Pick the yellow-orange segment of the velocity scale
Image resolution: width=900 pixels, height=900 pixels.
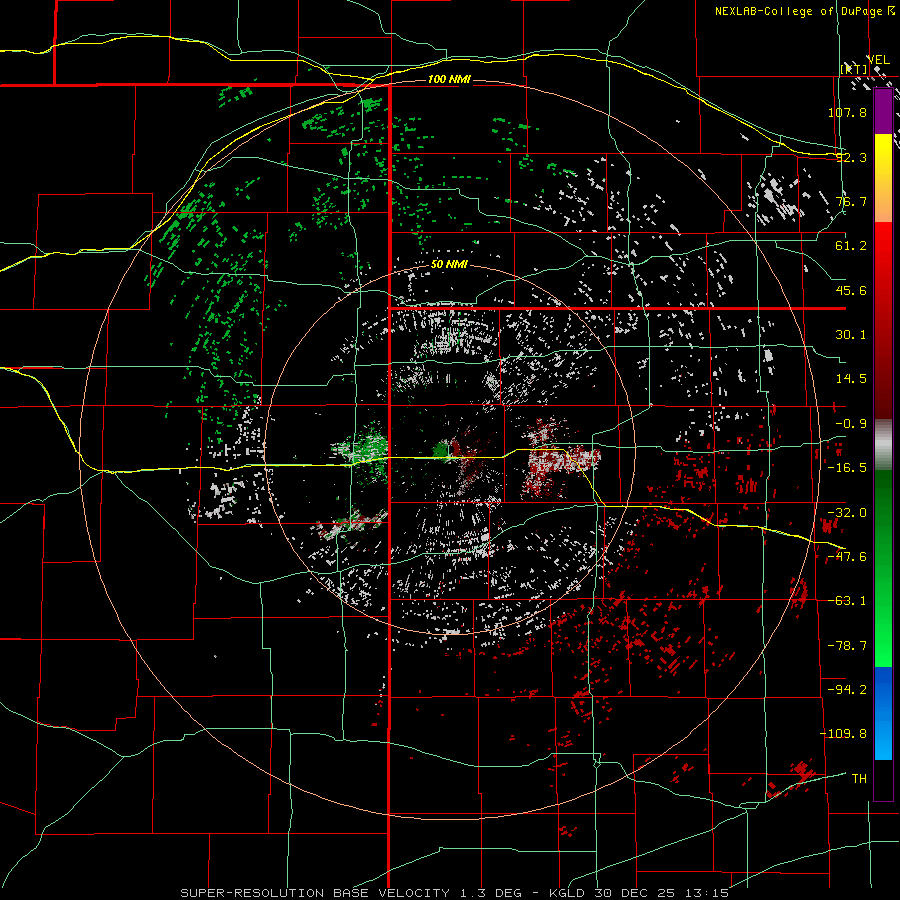[x=883, y=178]
